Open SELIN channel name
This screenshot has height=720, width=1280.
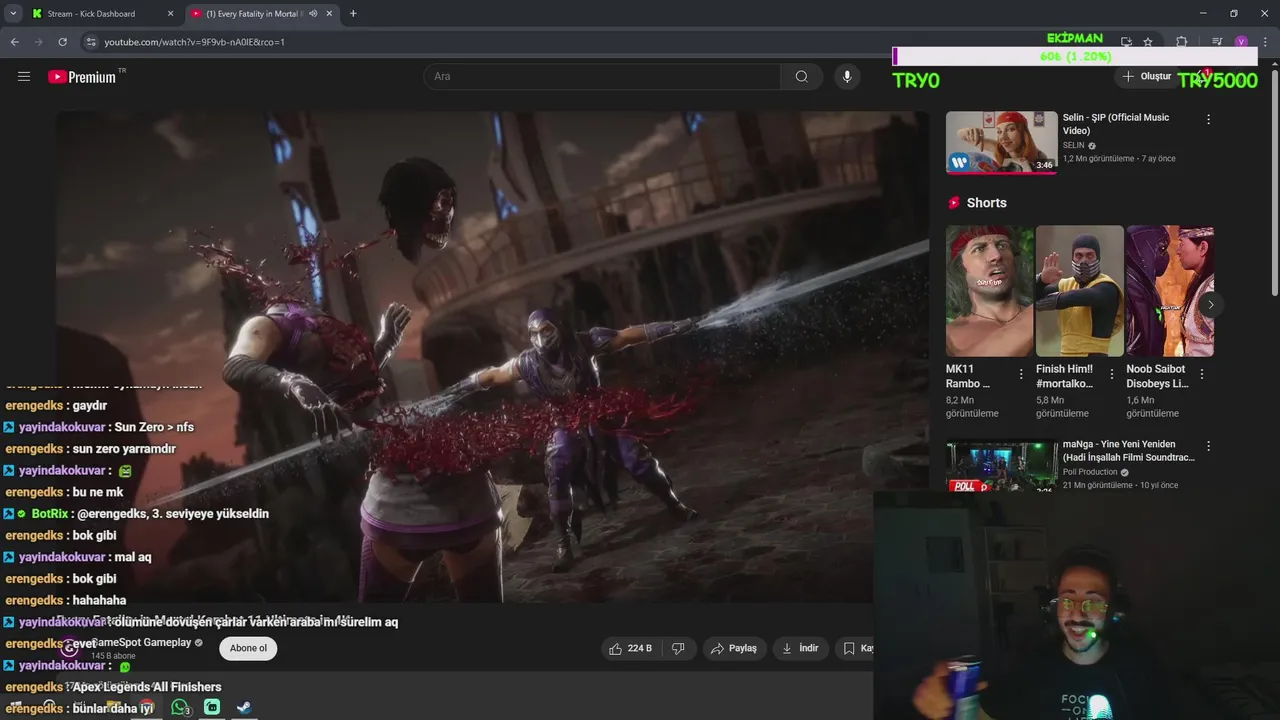click(1074, 145)
